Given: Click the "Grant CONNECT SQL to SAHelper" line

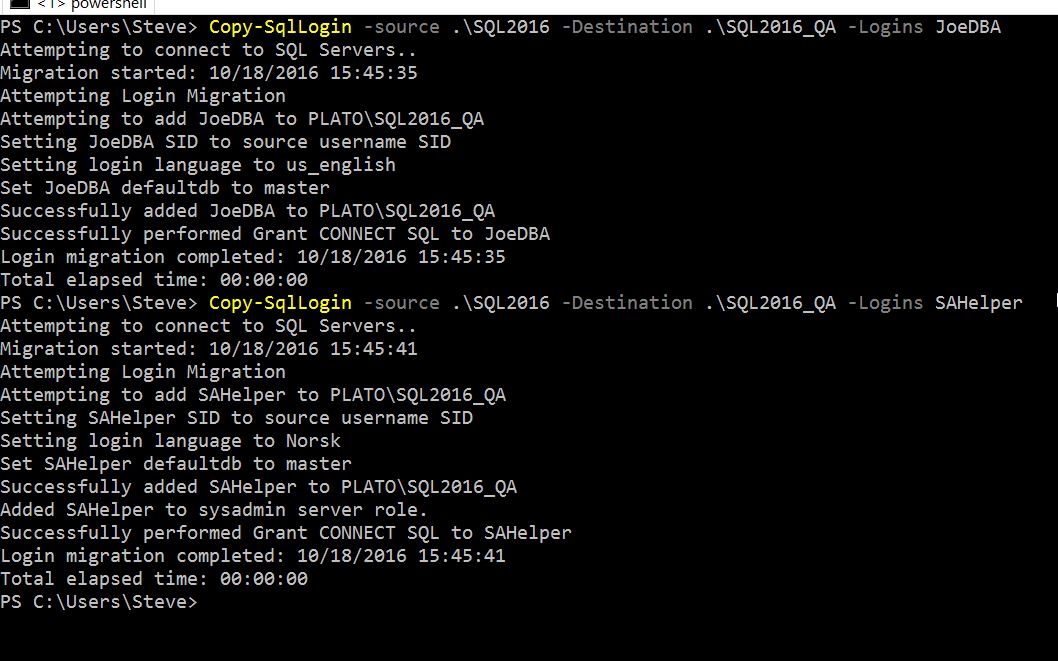Looking at the screenshot, I should pos(286,533).
